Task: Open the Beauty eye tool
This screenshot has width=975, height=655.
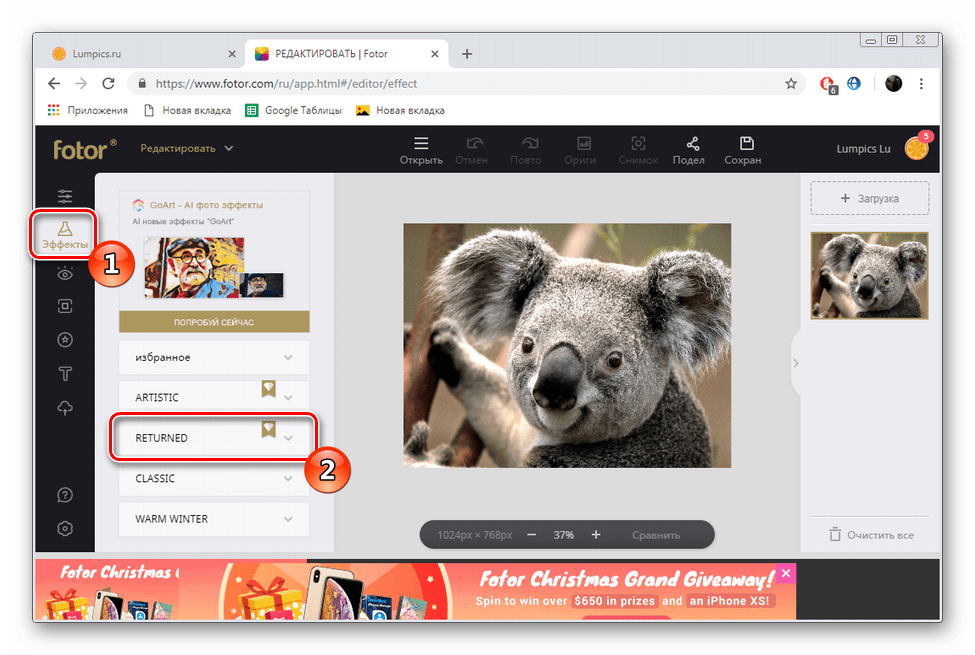Action: [x=65, y=273]
